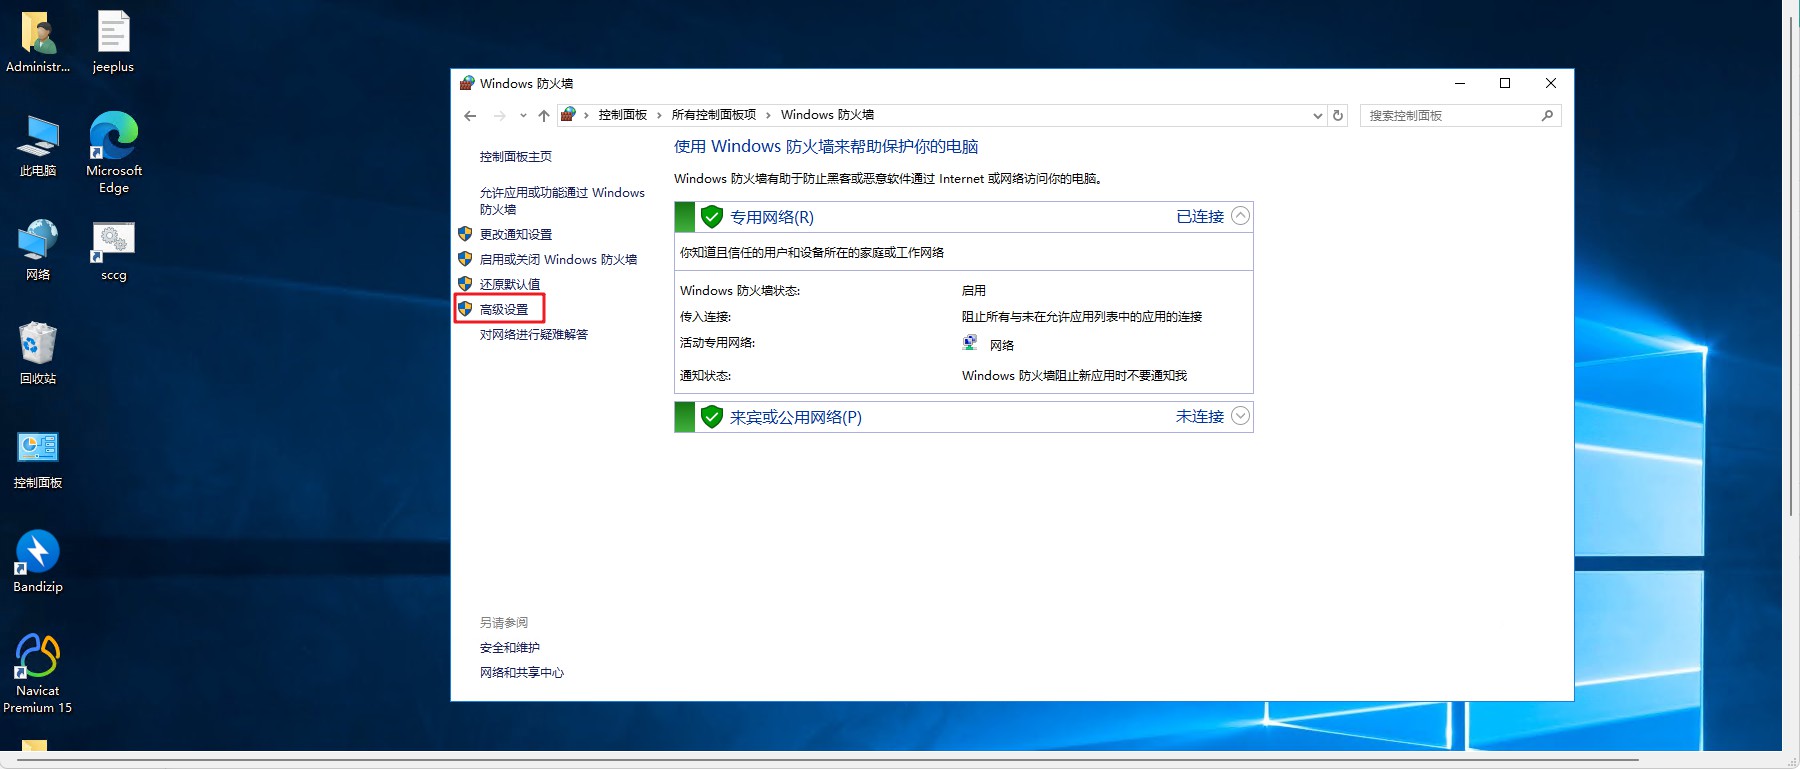Screen dimensions: 1800x769
Task: Select the Bandizip desktop shortcut
Action: (38, 561)
